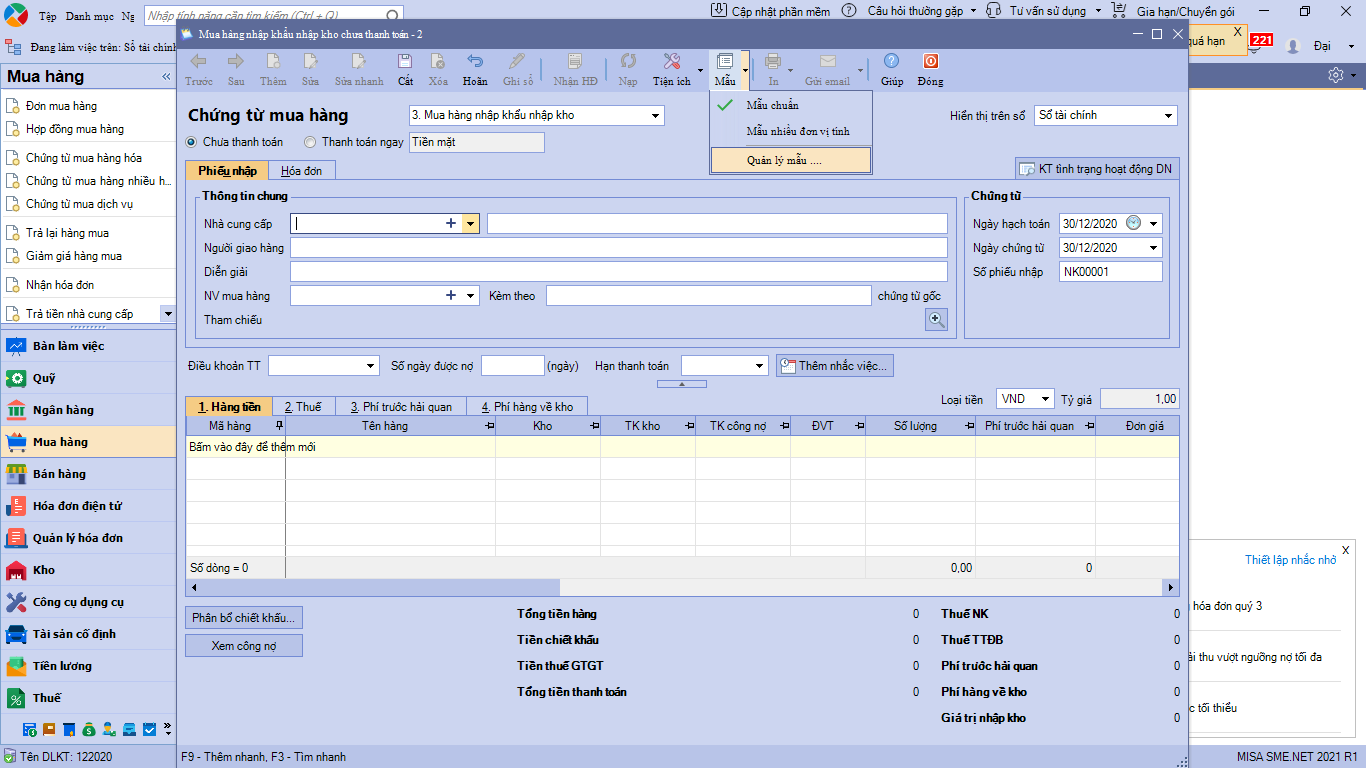This screenshot has width=1366, height=768.
Task: Pin the Mã hàng column header
Action: (x=279, y=426)
